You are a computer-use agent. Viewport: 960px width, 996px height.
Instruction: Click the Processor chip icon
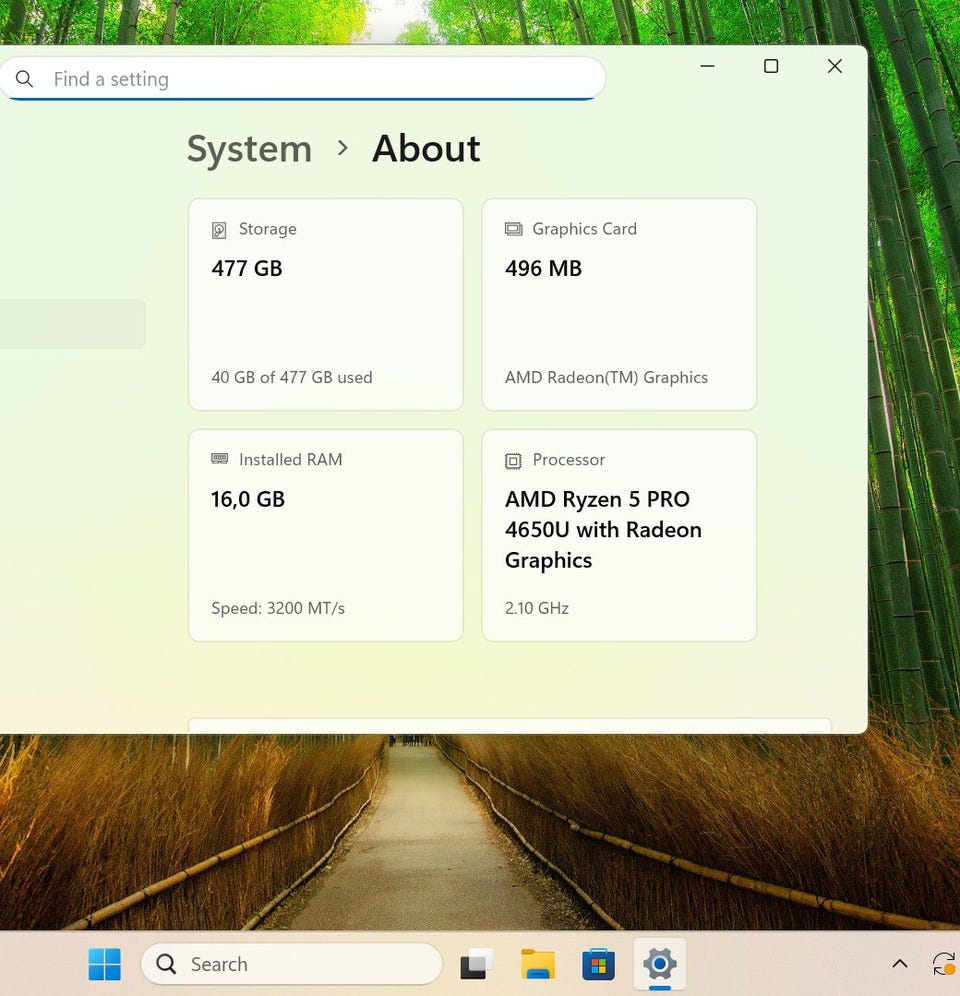pyautogui.click(x=513, y=460)
